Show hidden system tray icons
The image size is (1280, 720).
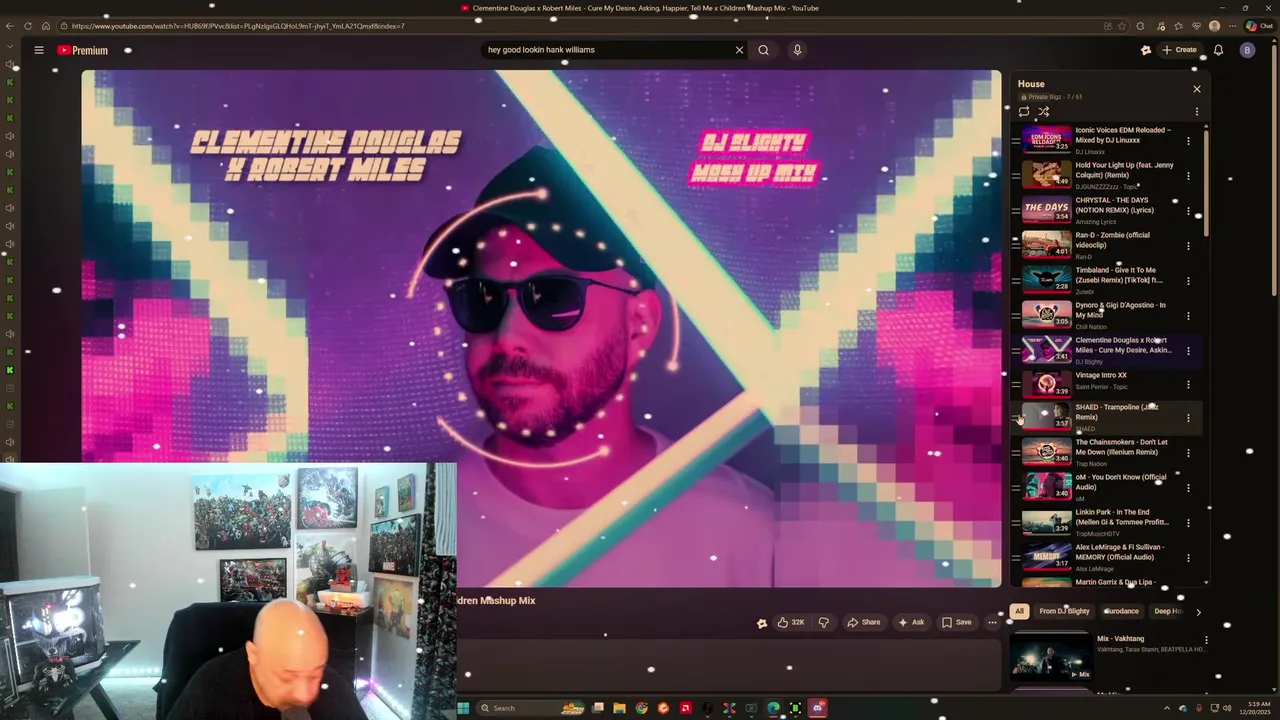tap(1166, 708)
